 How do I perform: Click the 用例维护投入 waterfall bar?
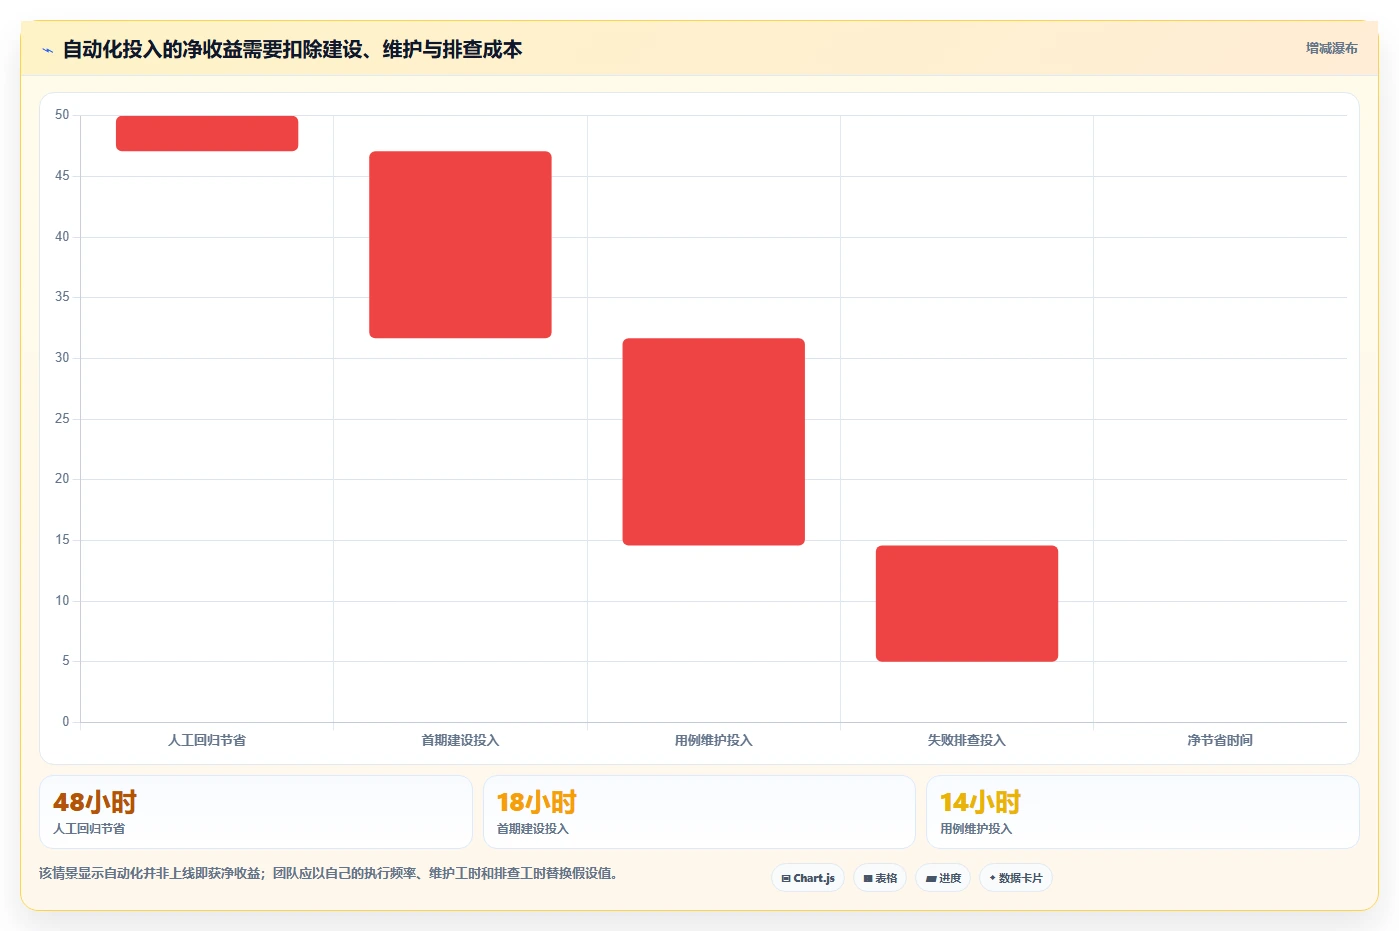[x=713, y=441]
